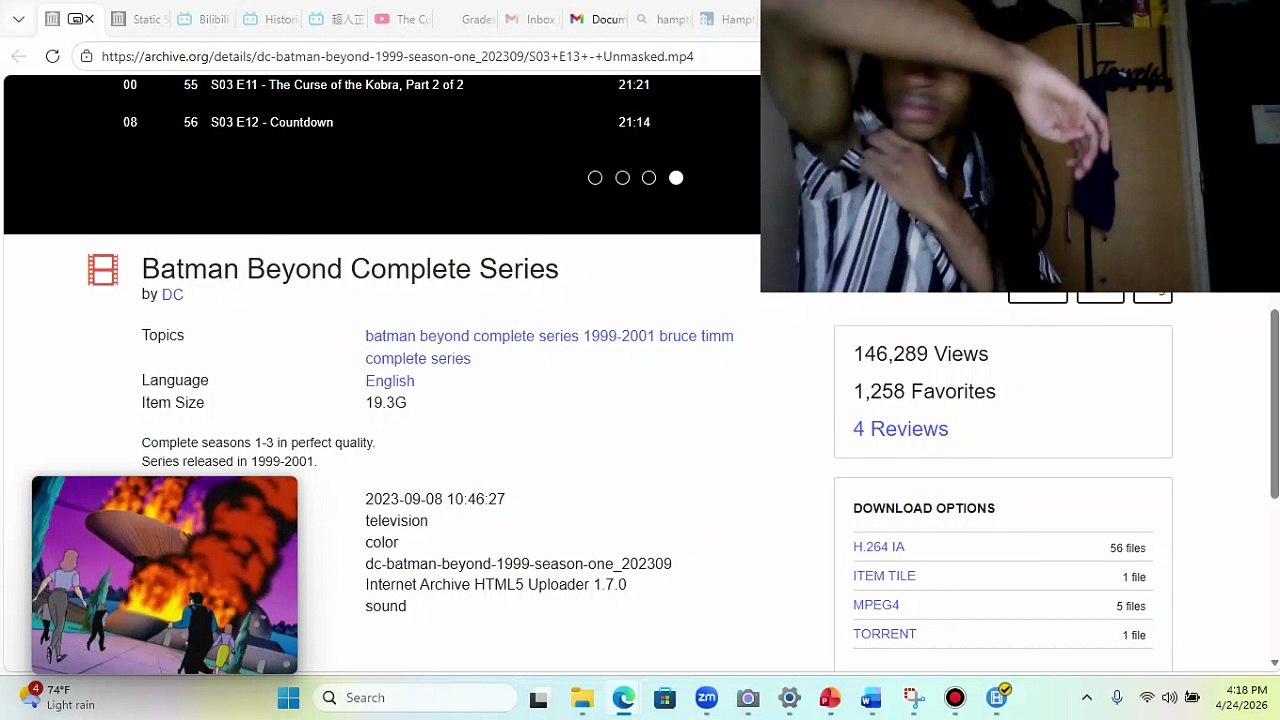Open Microsoft Store from taskbar
This screenshot has width=1280, height=720.
[x=665, y=698]
